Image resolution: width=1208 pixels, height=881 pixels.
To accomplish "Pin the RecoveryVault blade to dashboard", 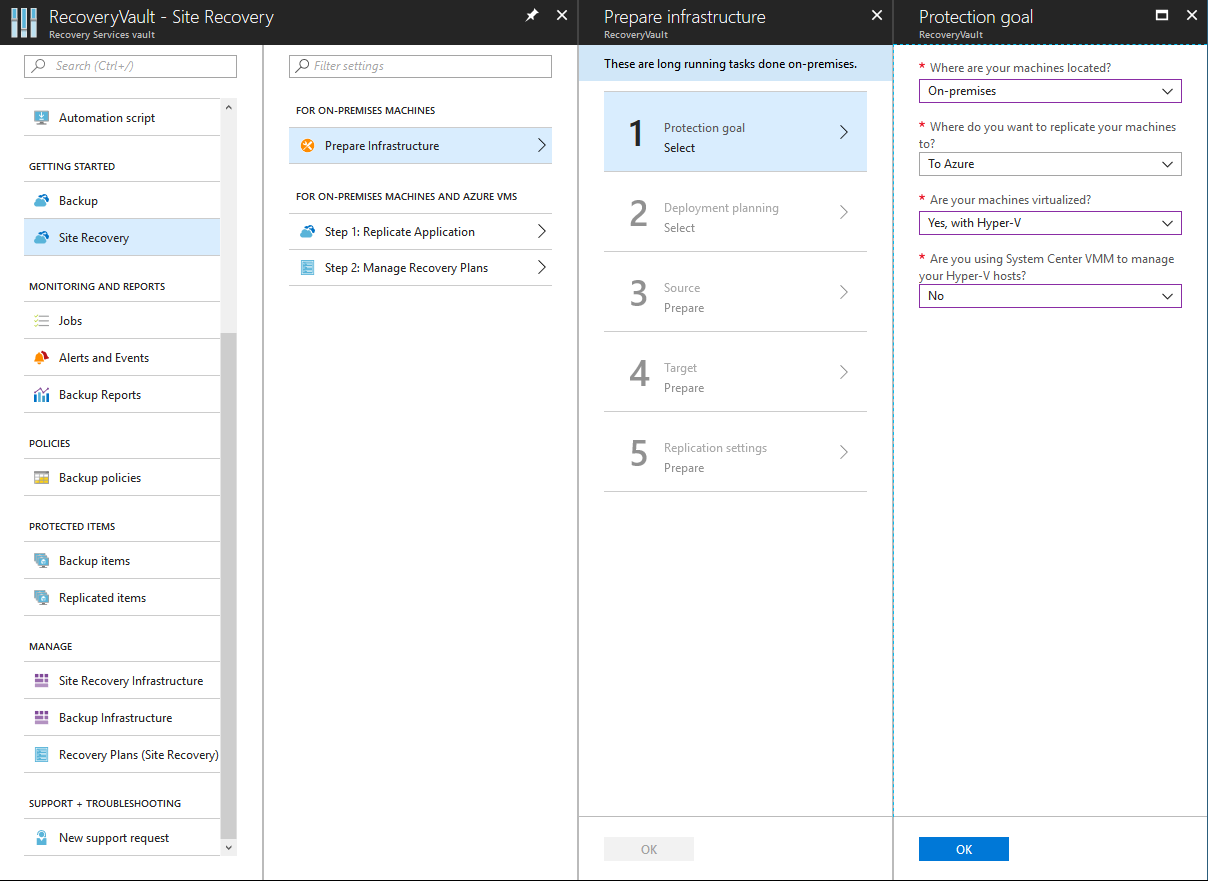I will click(532, 15).
